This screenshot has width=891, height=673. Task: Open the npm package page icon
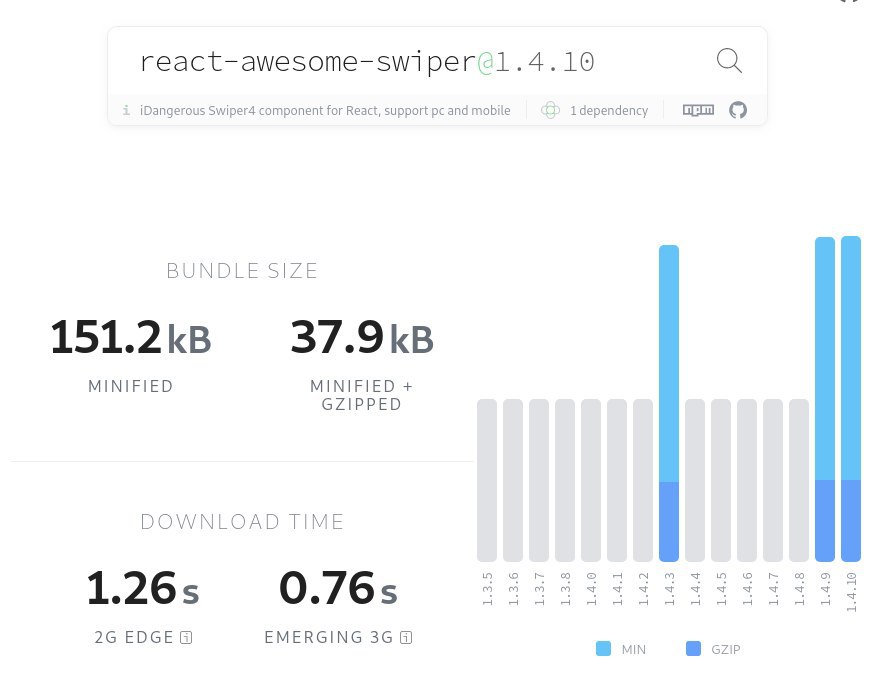pos(698,110)
